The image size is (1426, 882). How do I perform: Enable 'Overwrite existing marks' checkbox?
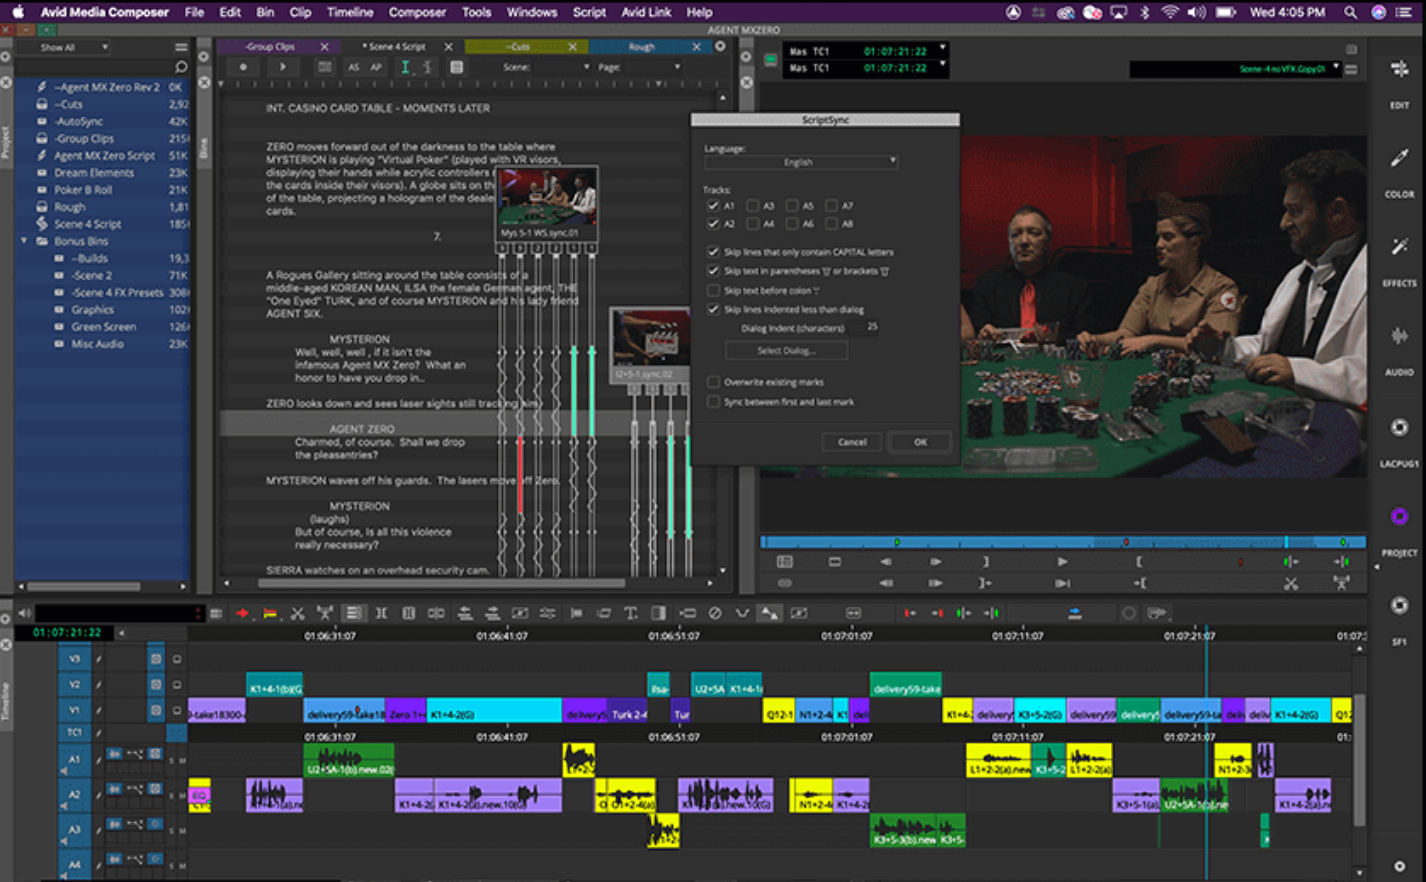tap(713, 382)
